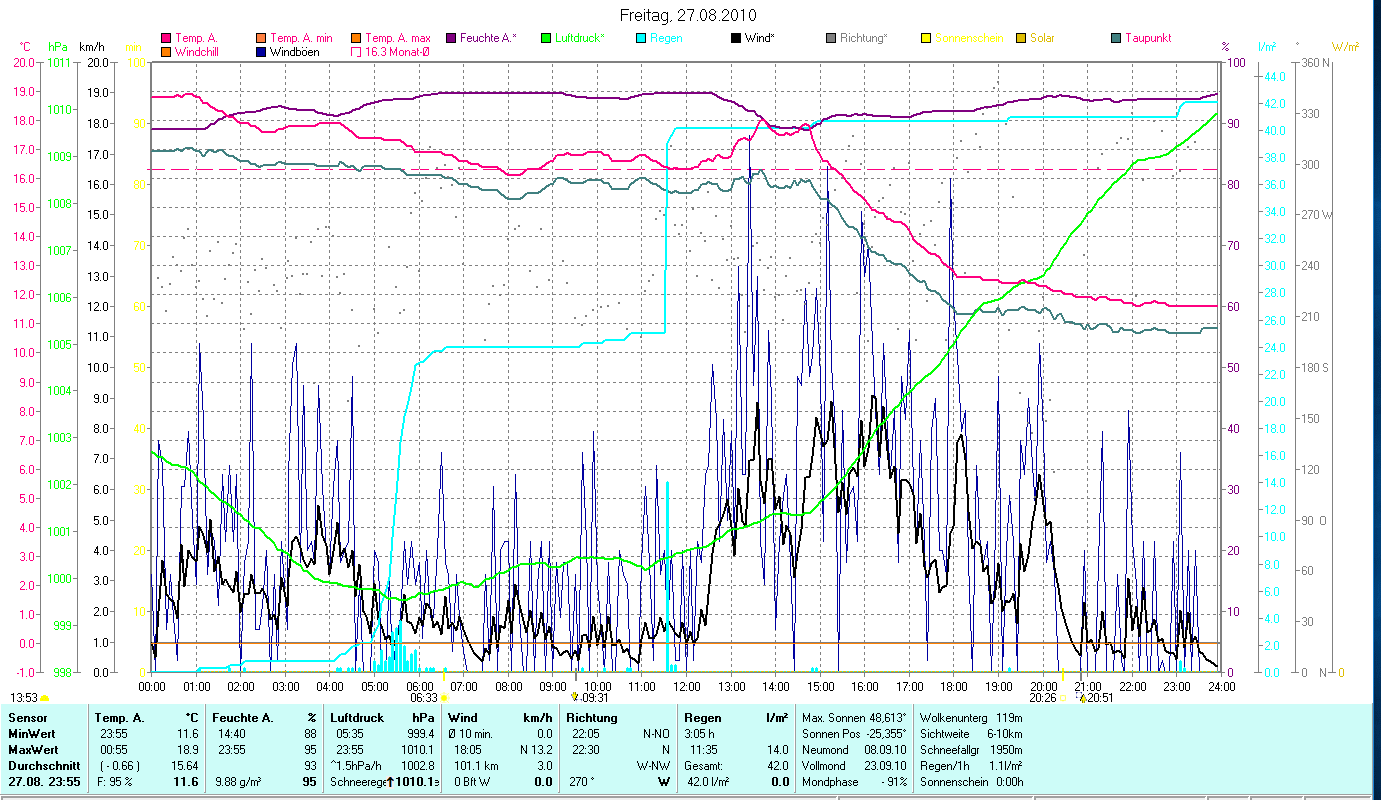
Task: Click the moon marker at 09:31
Action: coord(574,698)
